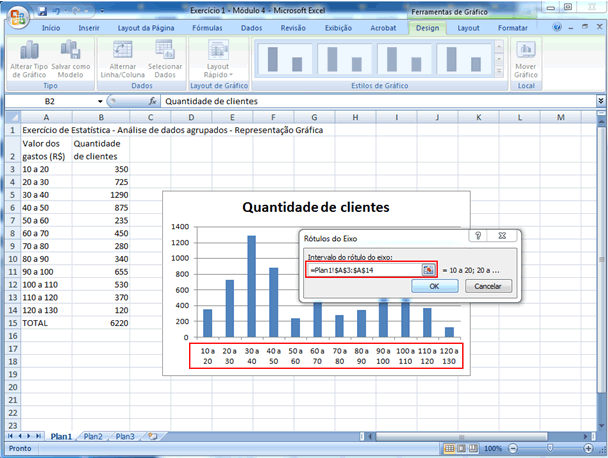Click the Office button logo
Image resolution: width=608 pixels, height=458 pixels.
coord(16,14)
